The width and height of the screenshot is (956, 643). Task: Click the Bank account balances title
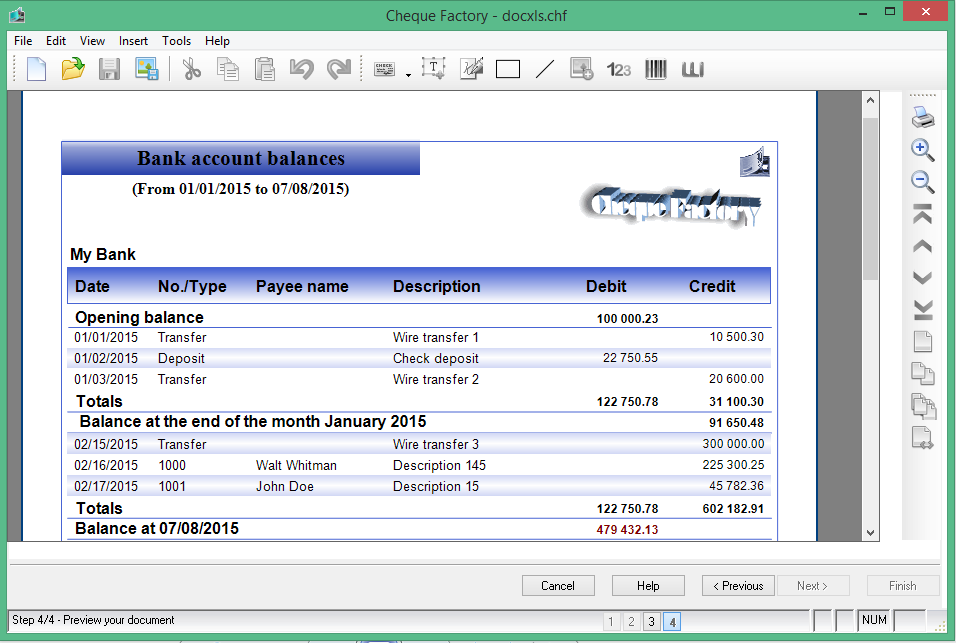click(x=241, y=158)
